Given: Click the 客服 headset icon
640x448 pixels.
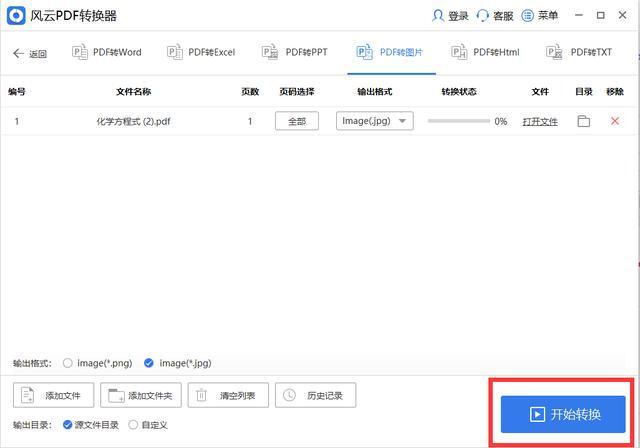Looking at the screenshot, I should click(482, 16).
